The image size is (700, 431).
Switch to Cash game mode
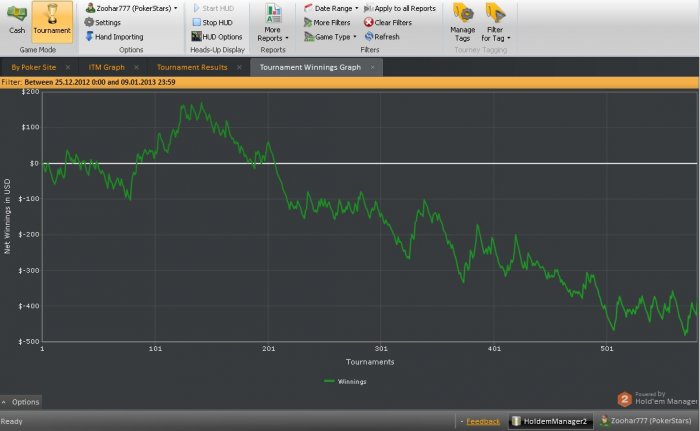[x=17, y=18]
